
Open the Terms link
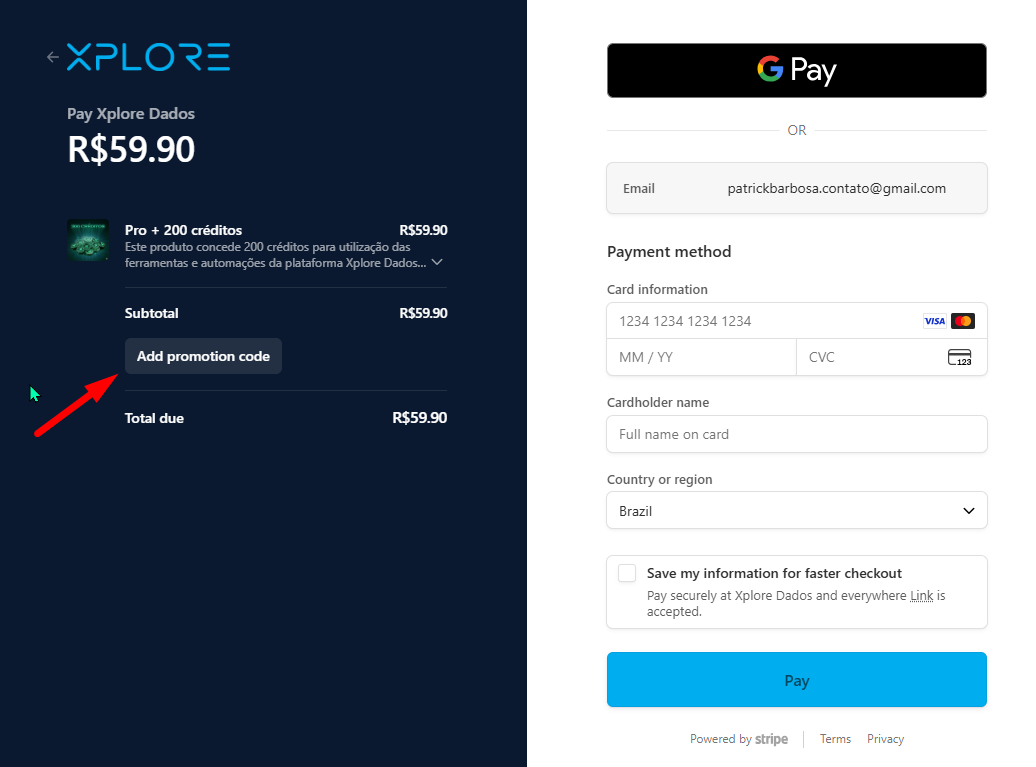pos(835,739)
